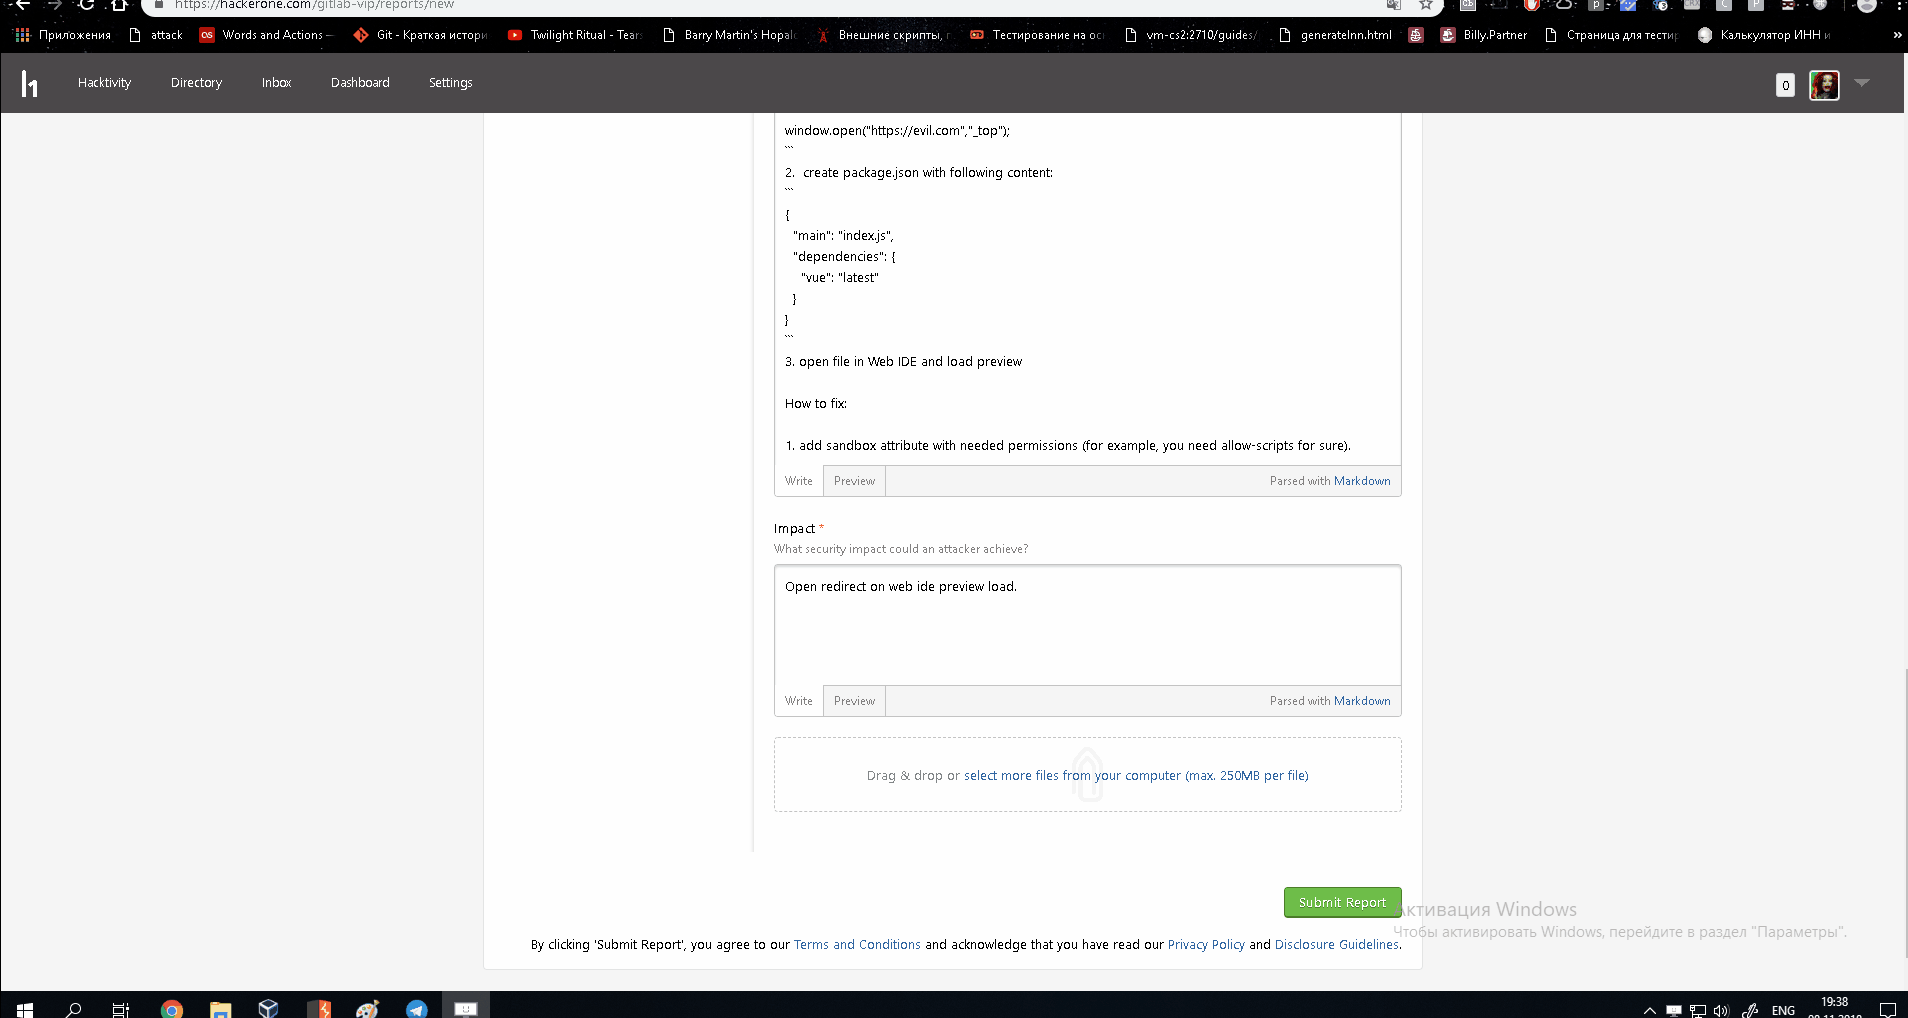Image resolution: width=1908 pixels, height=1018 pixels.
Task: Click the browser home icon
Action: click(119, 4)
